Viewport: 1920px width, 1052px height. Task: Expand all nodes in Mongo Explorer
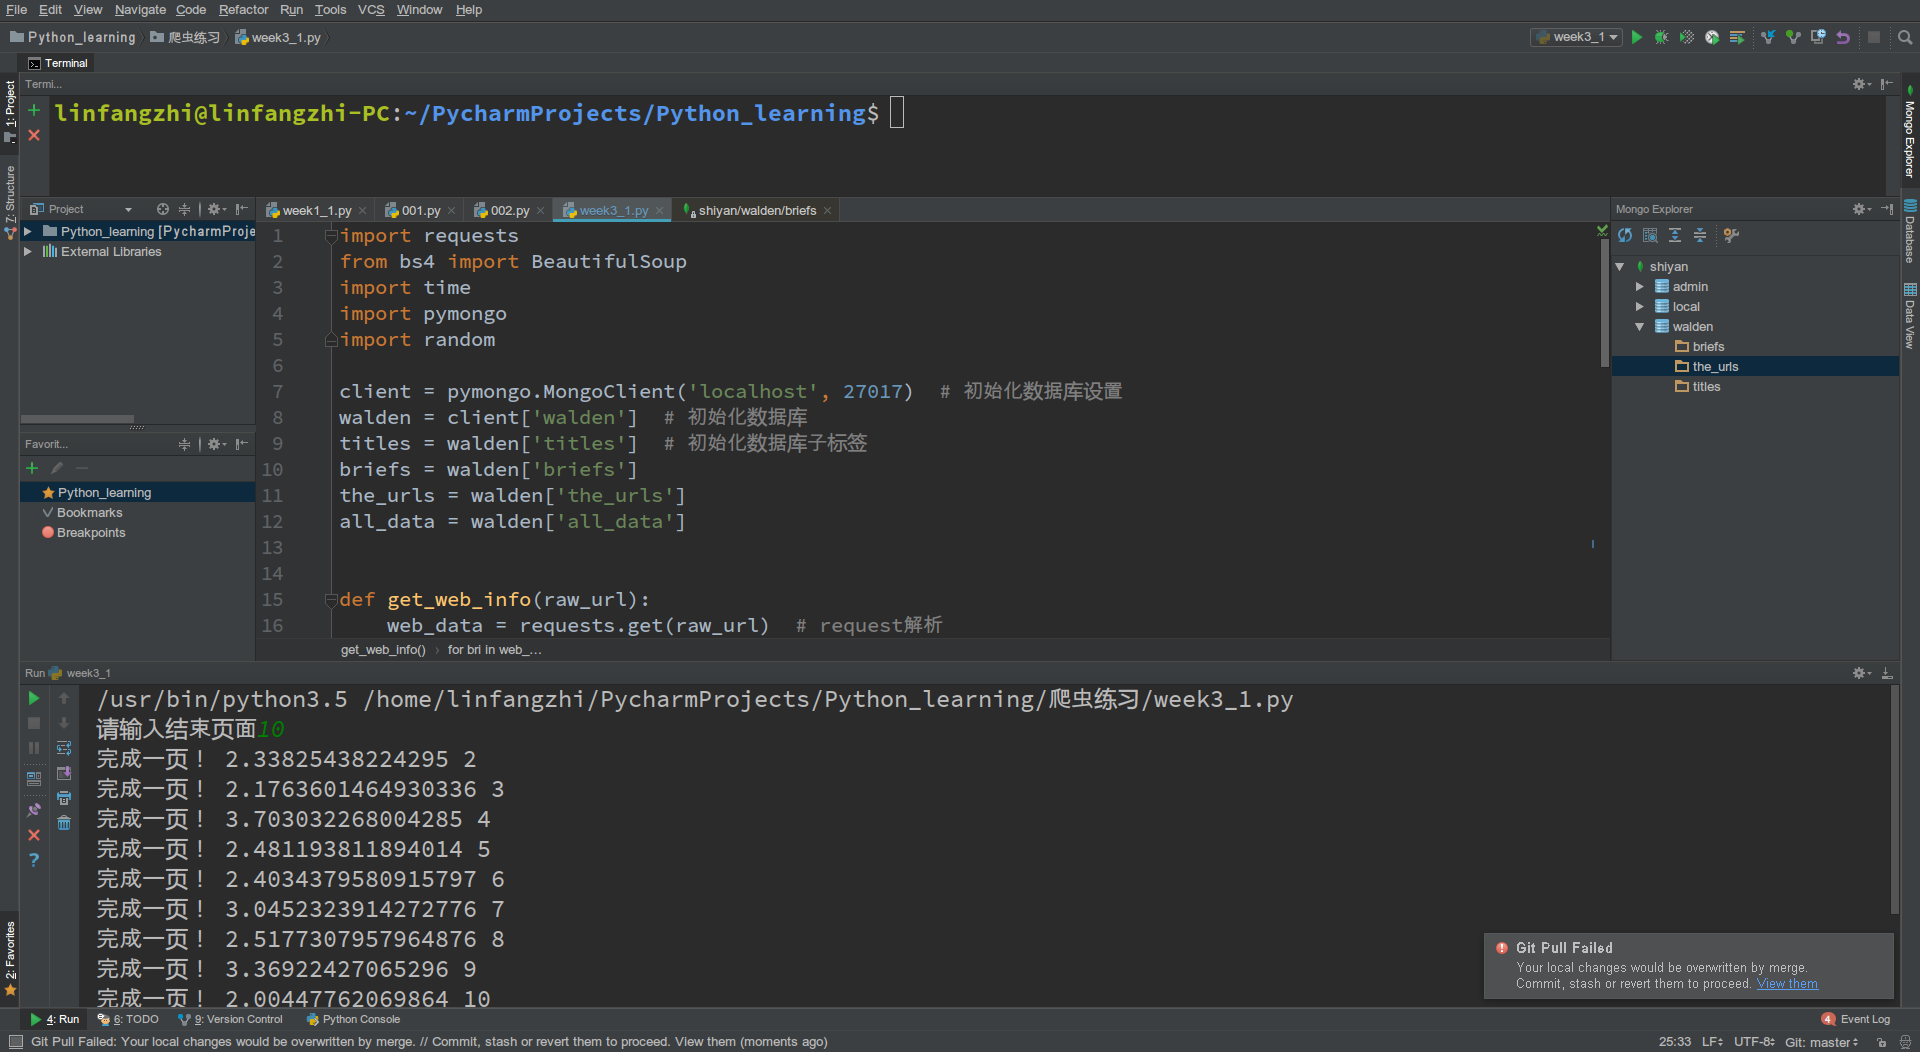coord(1675,235)
